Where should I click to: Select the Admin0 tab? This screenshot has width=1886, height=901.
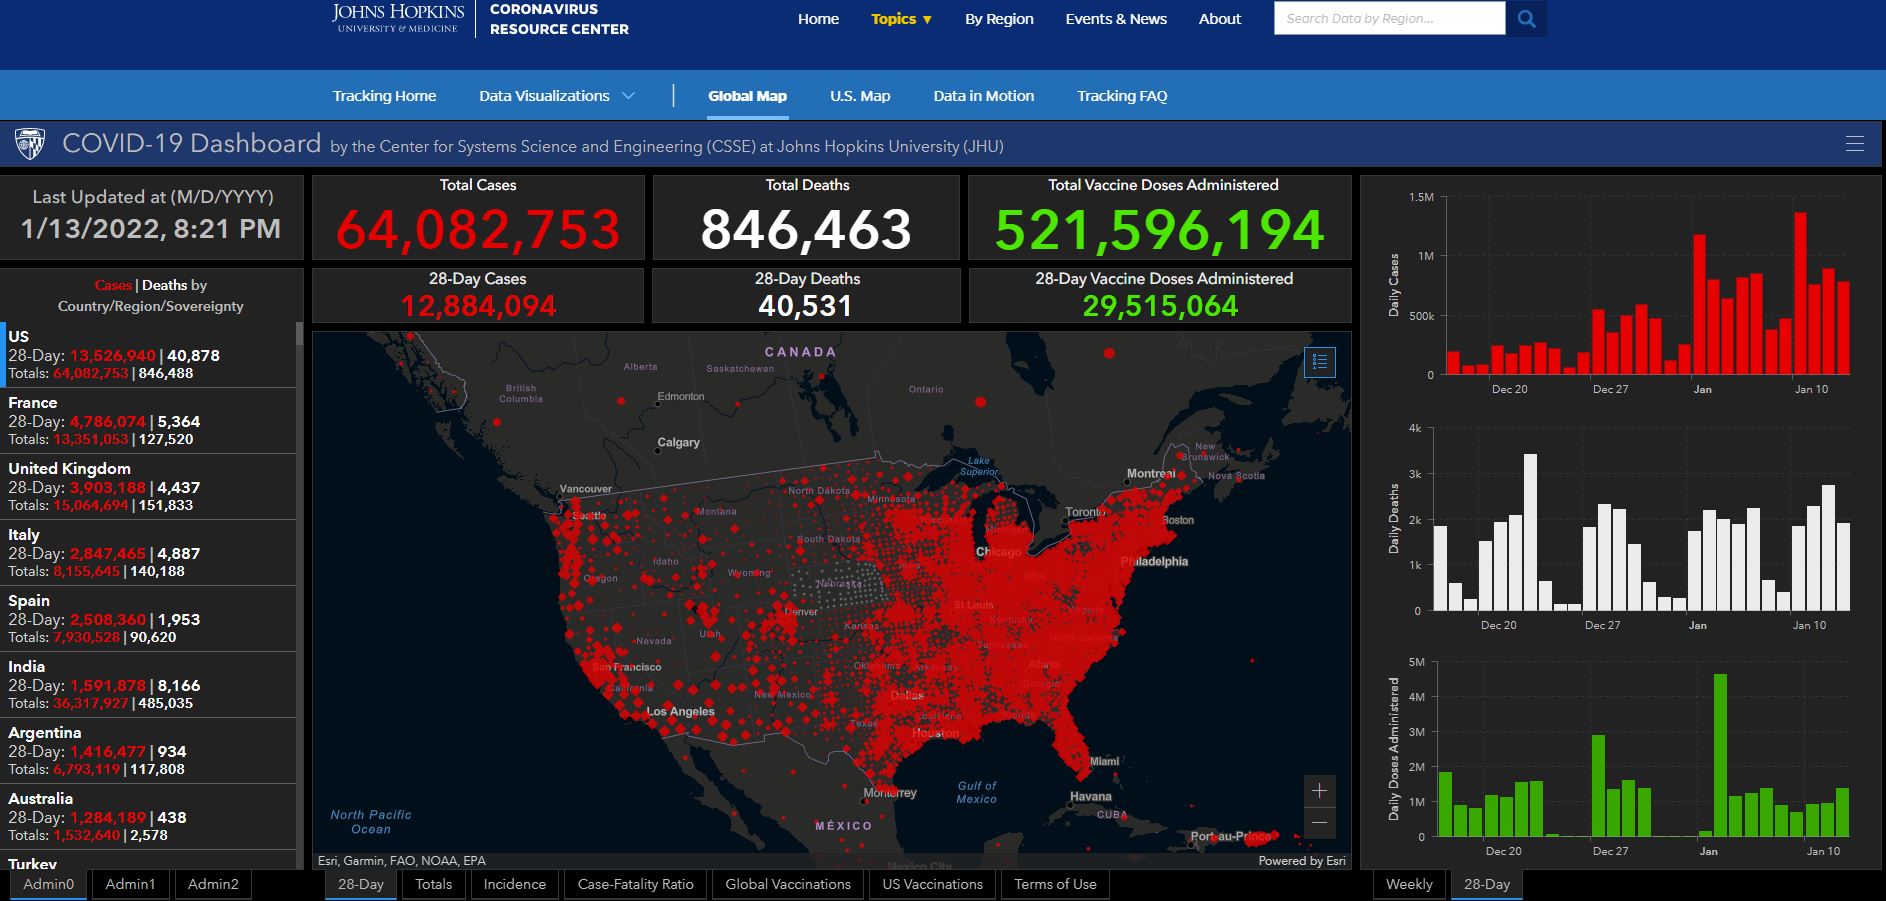(48, 884)
